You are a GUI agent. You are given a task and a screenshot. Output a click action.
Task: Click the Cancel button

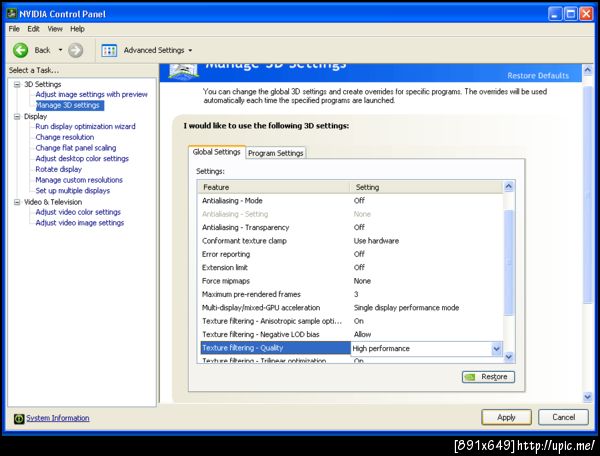(563, 417)
